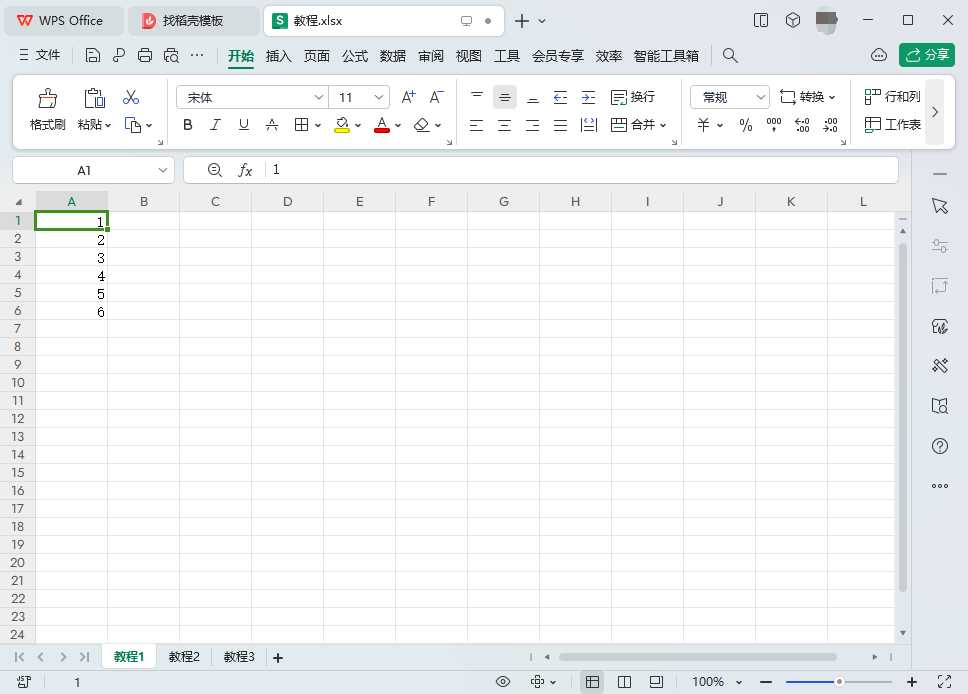Toggle Bold formatting
The width and height of the screenshot is (968, 694).
(188, 125)
